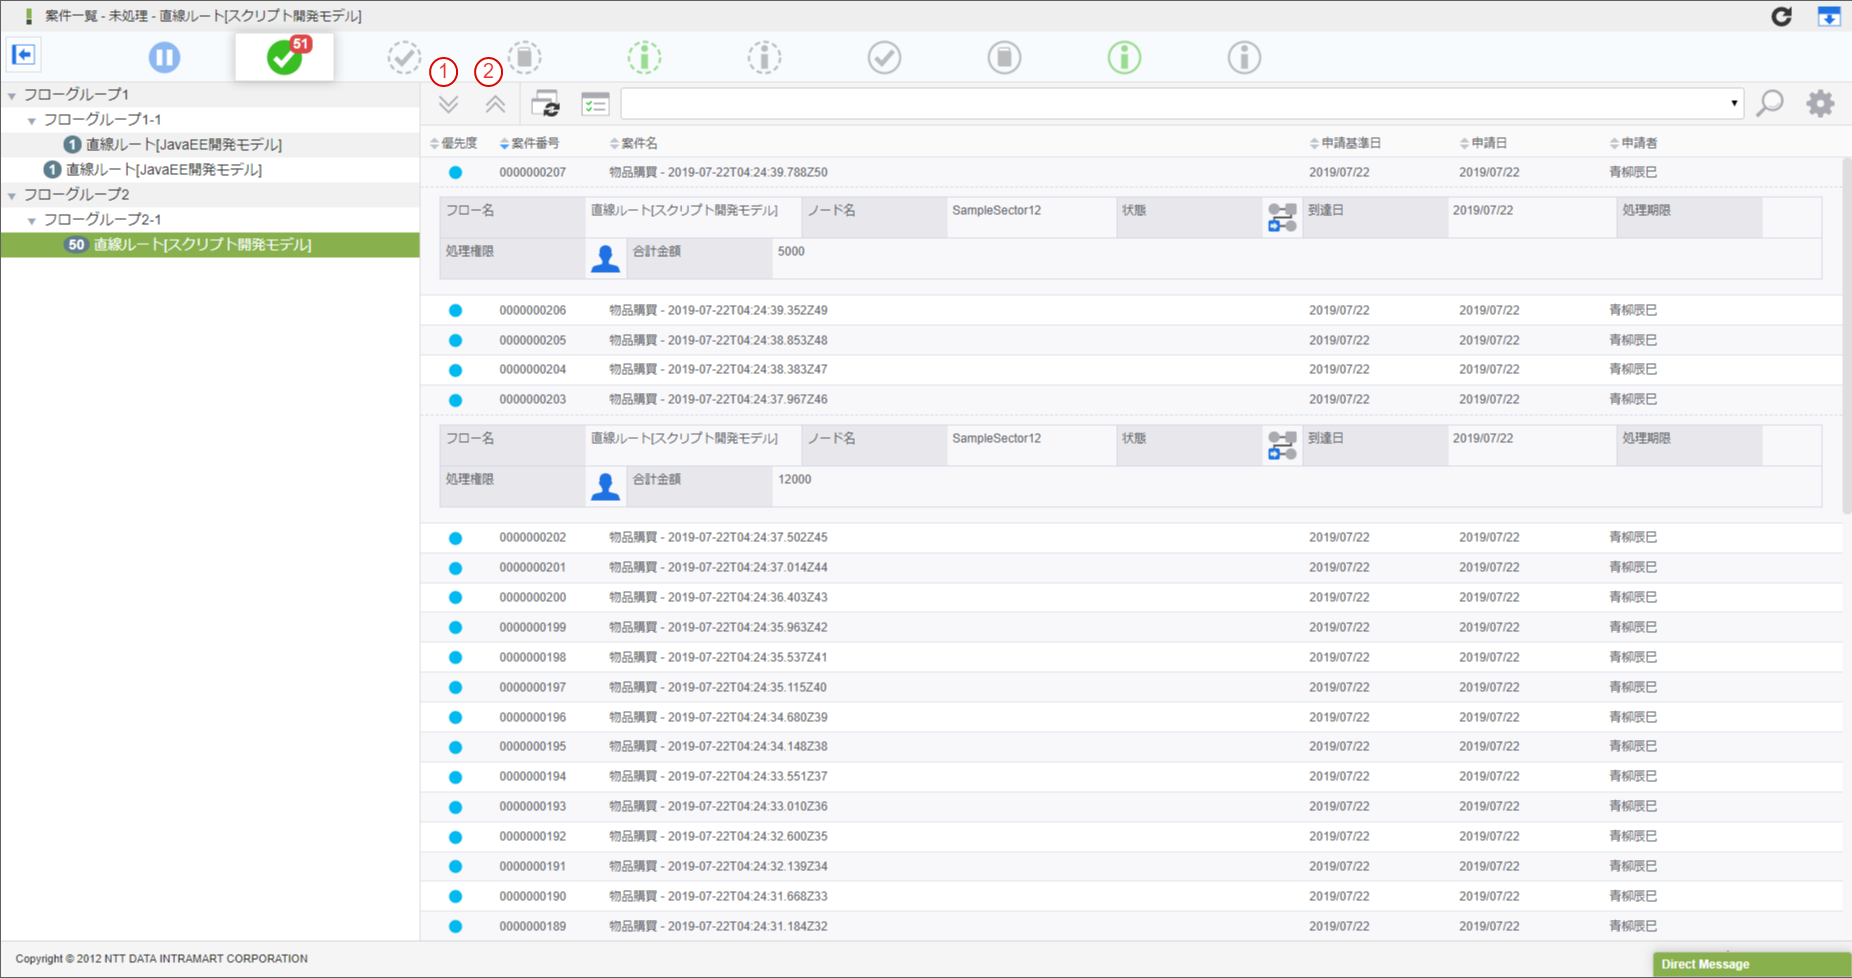This screenshot has width=1852, height=978.
Task: Open the gear settings icon
Action: 1820,103
